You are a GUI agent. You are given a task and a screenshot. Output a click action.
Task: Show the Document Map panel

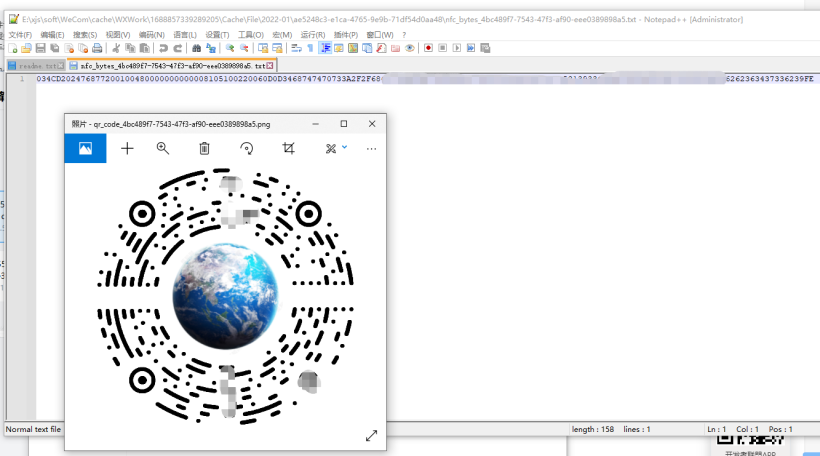(x=353, y=48)
